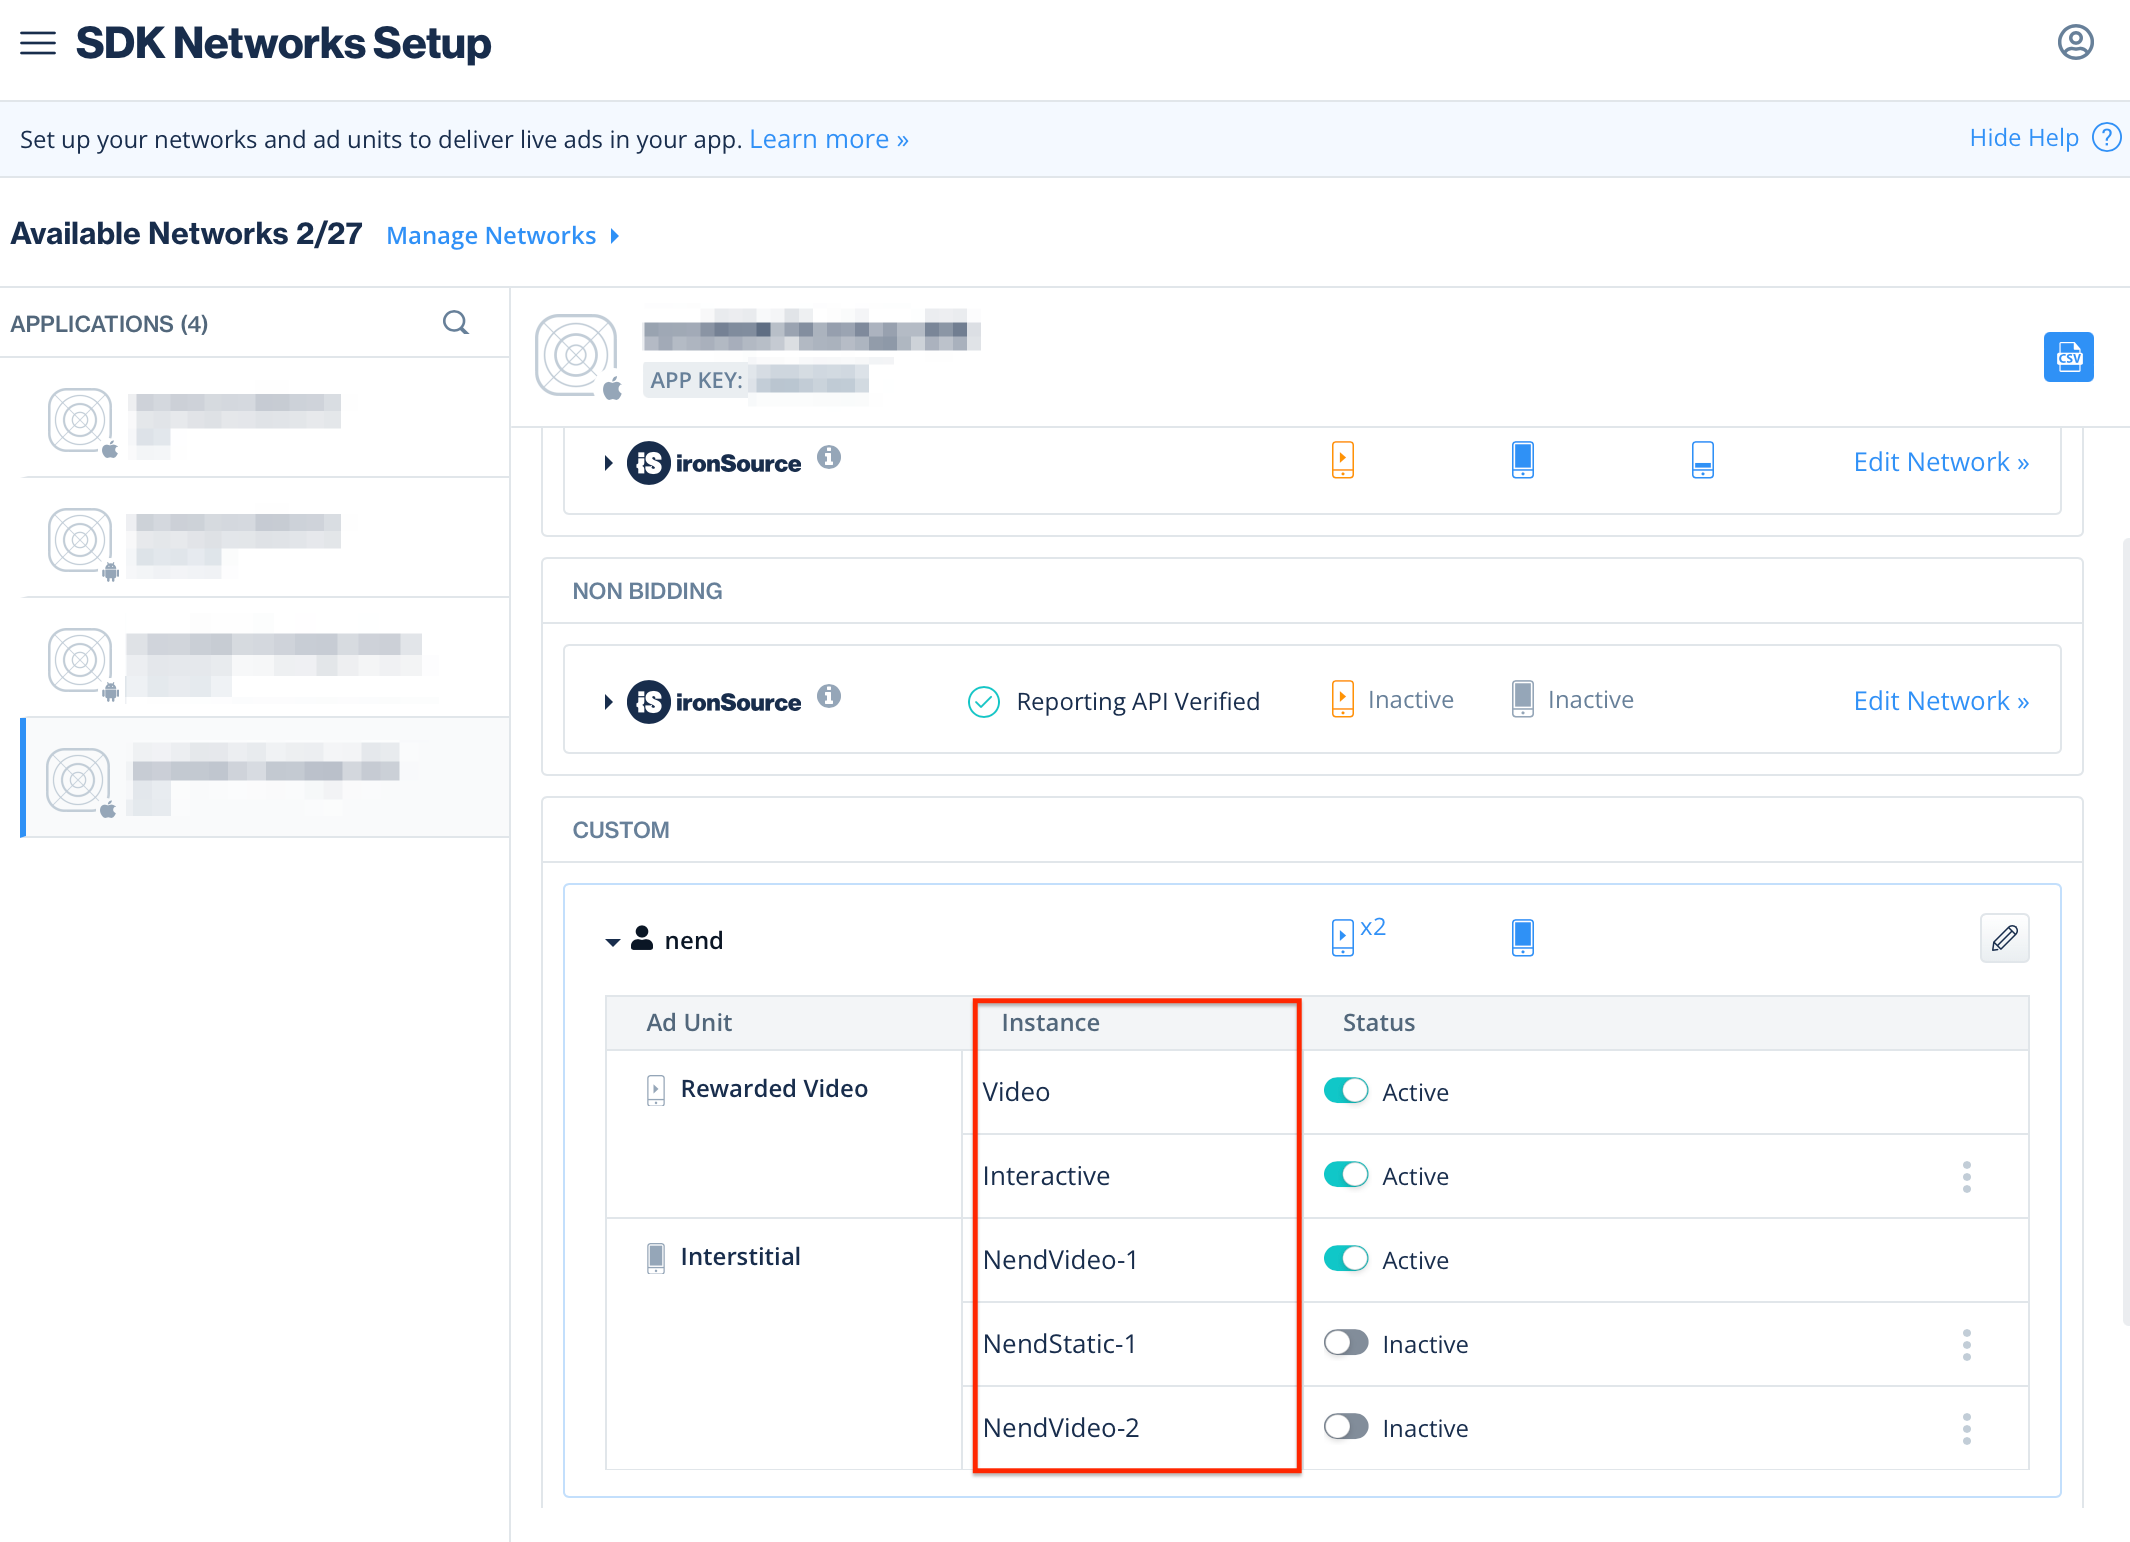Image resolution: width=2130 pixels, height=1542 pixels.
Task: Click nend interstitial phone icon
Action: click(1522, 937)
